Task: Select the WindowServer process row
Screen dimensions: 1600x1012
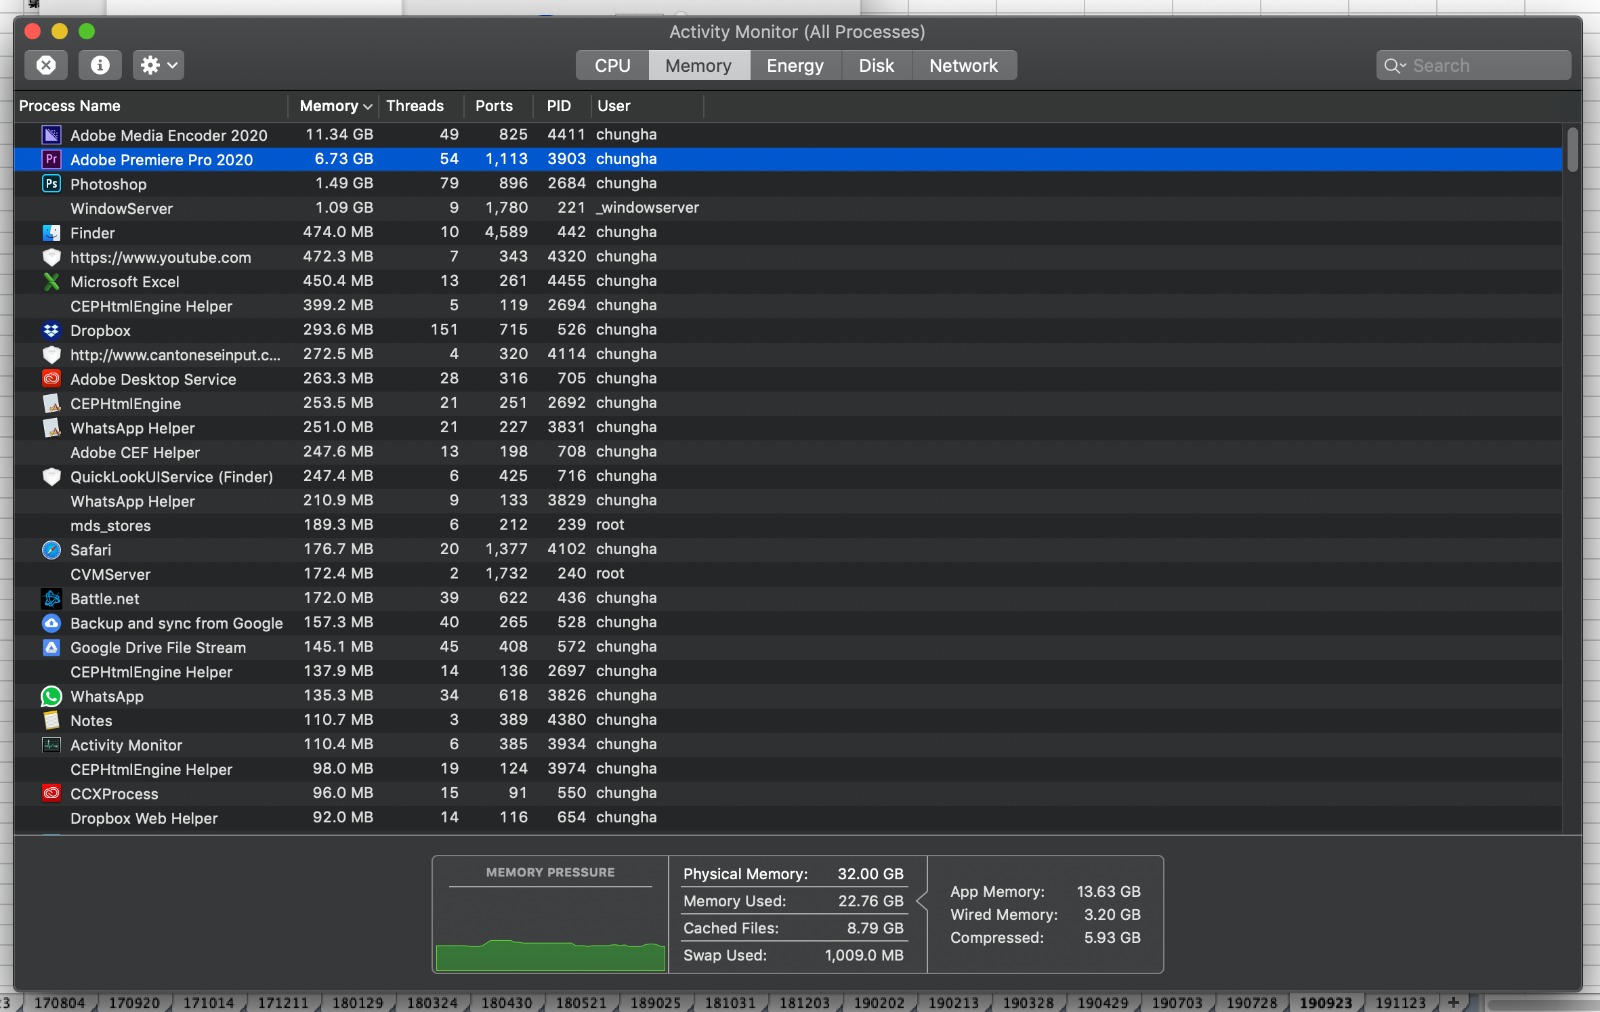Action: tap(788, 208)
